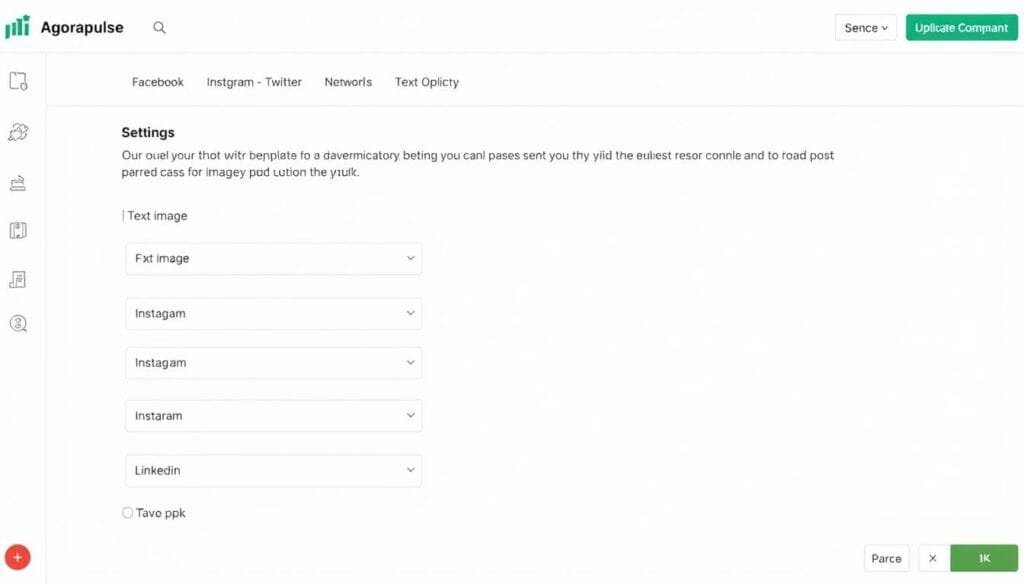Switch to the Facebook tab
1024x585 pixels.
(158, 82)
